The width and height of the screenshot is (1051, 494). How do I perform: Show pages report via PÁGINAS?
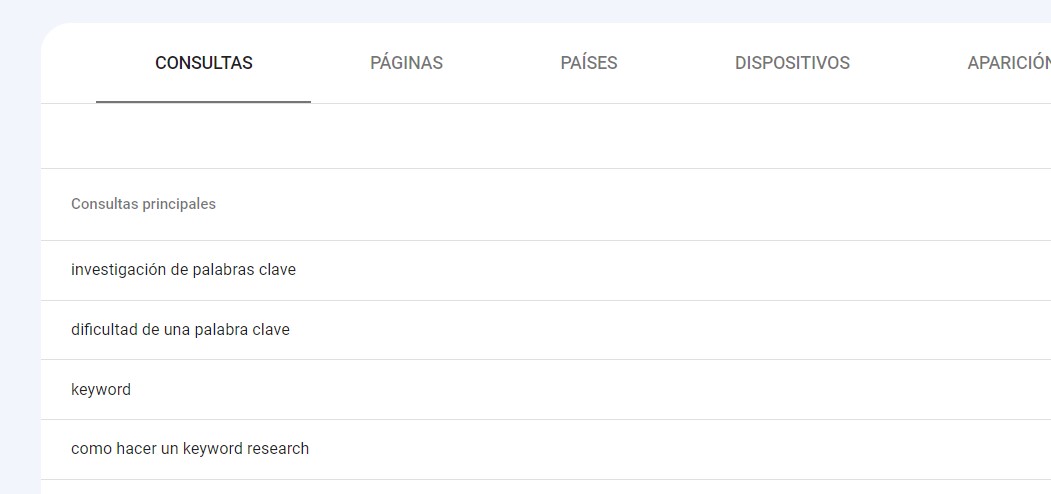(x=406, y=63)
